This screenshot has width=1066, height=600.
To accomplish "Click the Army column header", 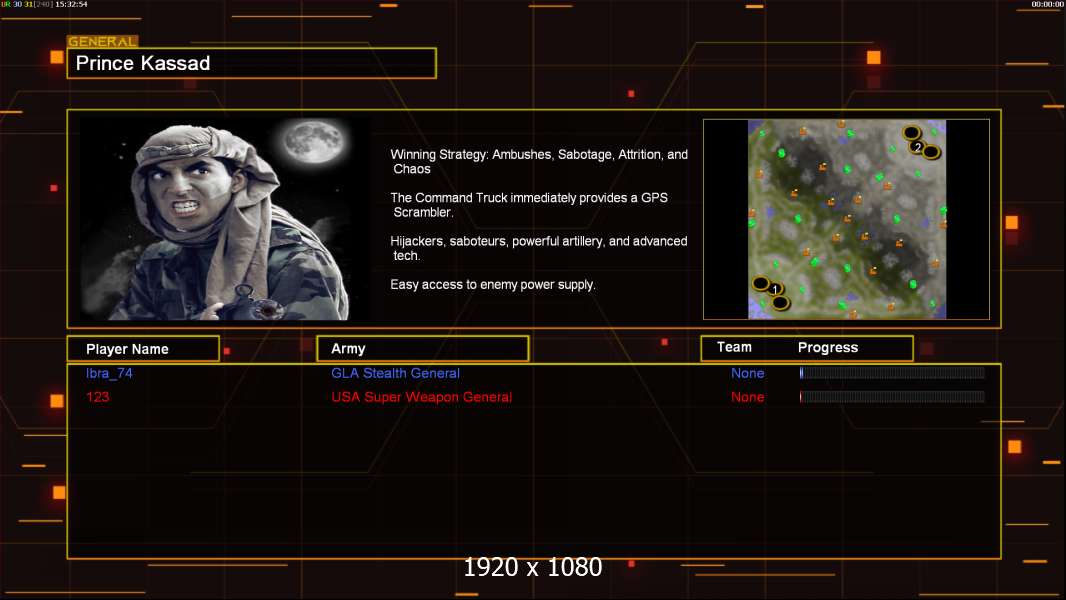I will pos(423,349).
